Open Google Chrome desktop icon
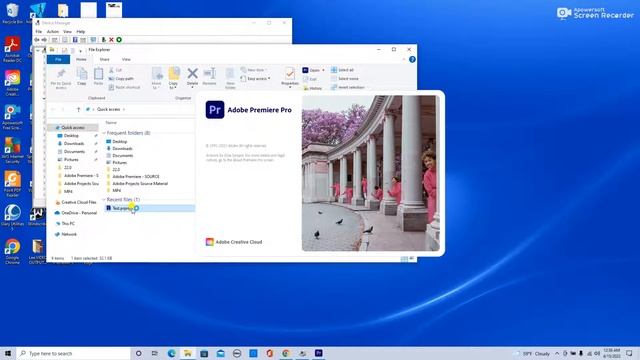640x360 pixels. click(x=12, y=252)
